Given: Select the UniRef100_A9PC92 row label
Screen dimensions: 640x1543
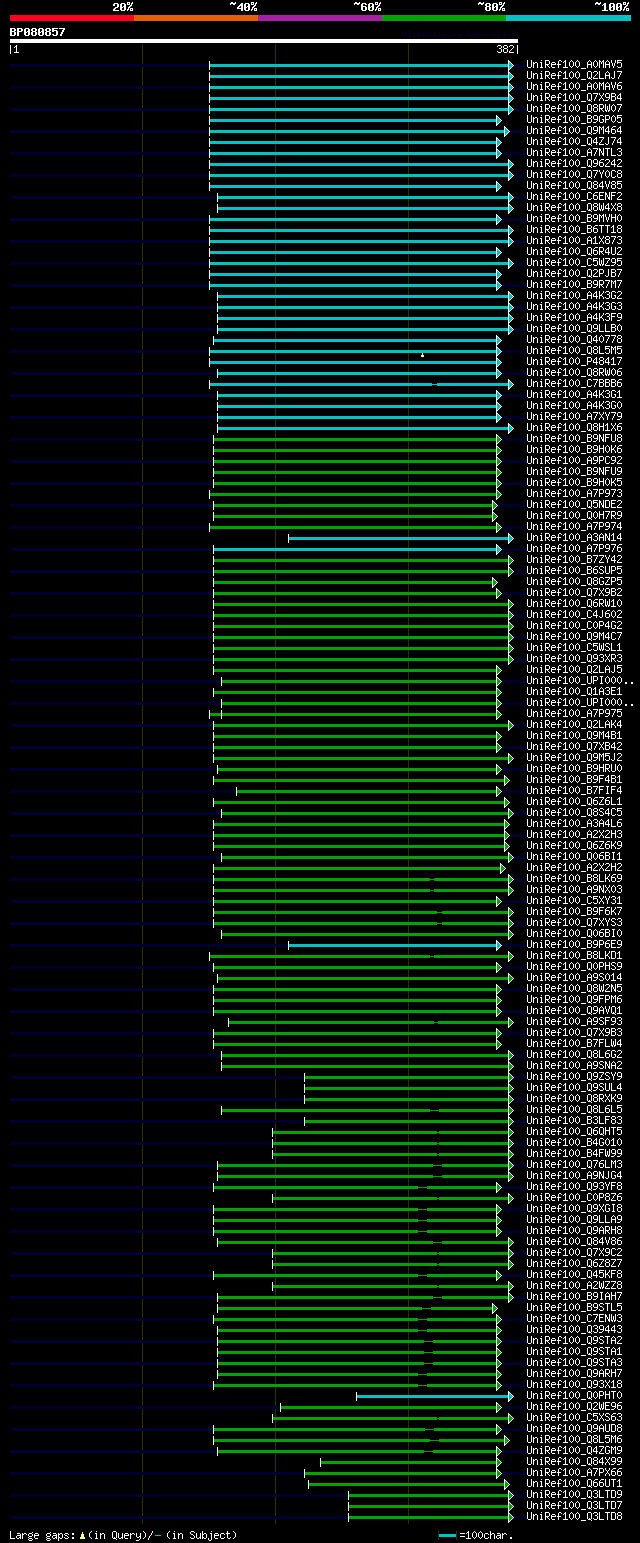Looking at the screenshot, I should [x=574, y=460].
